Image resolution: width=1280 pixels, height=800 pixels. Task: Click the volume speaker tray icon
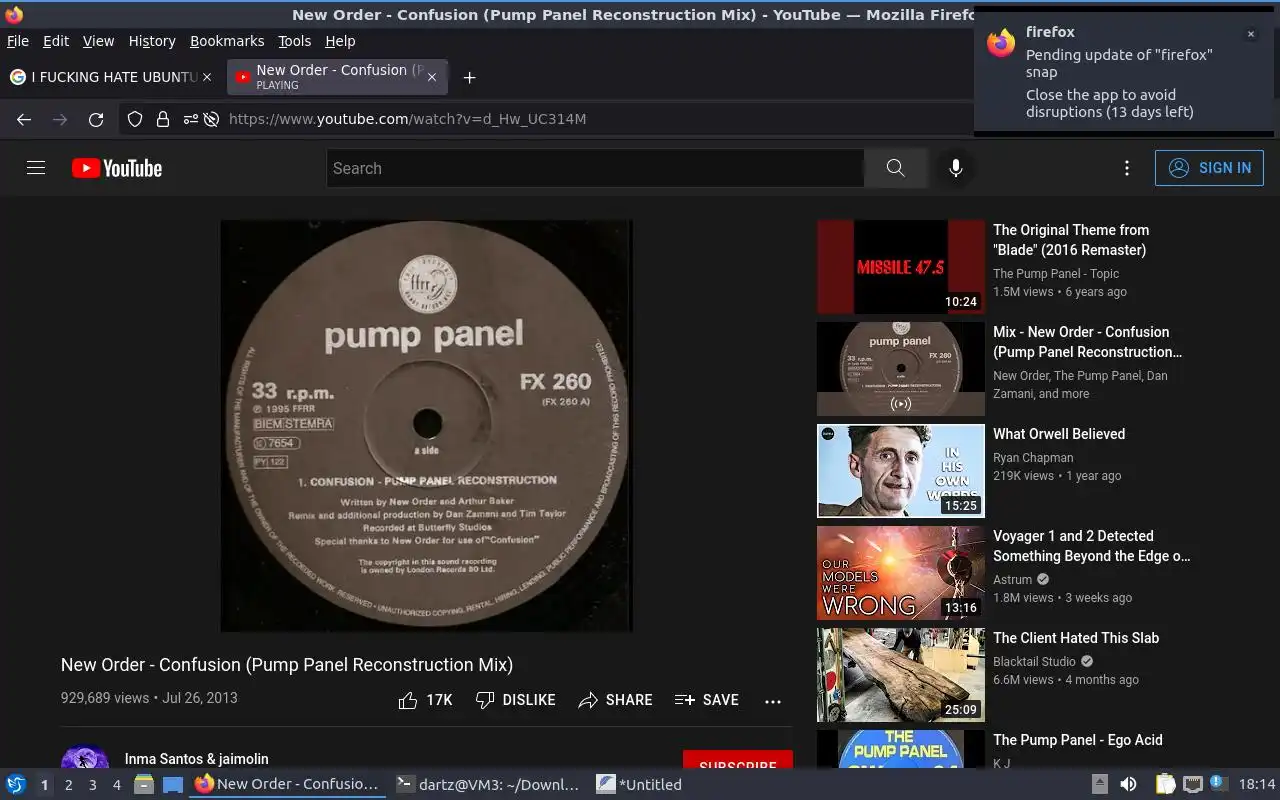pyautogui.click(x=1127, y=784)
